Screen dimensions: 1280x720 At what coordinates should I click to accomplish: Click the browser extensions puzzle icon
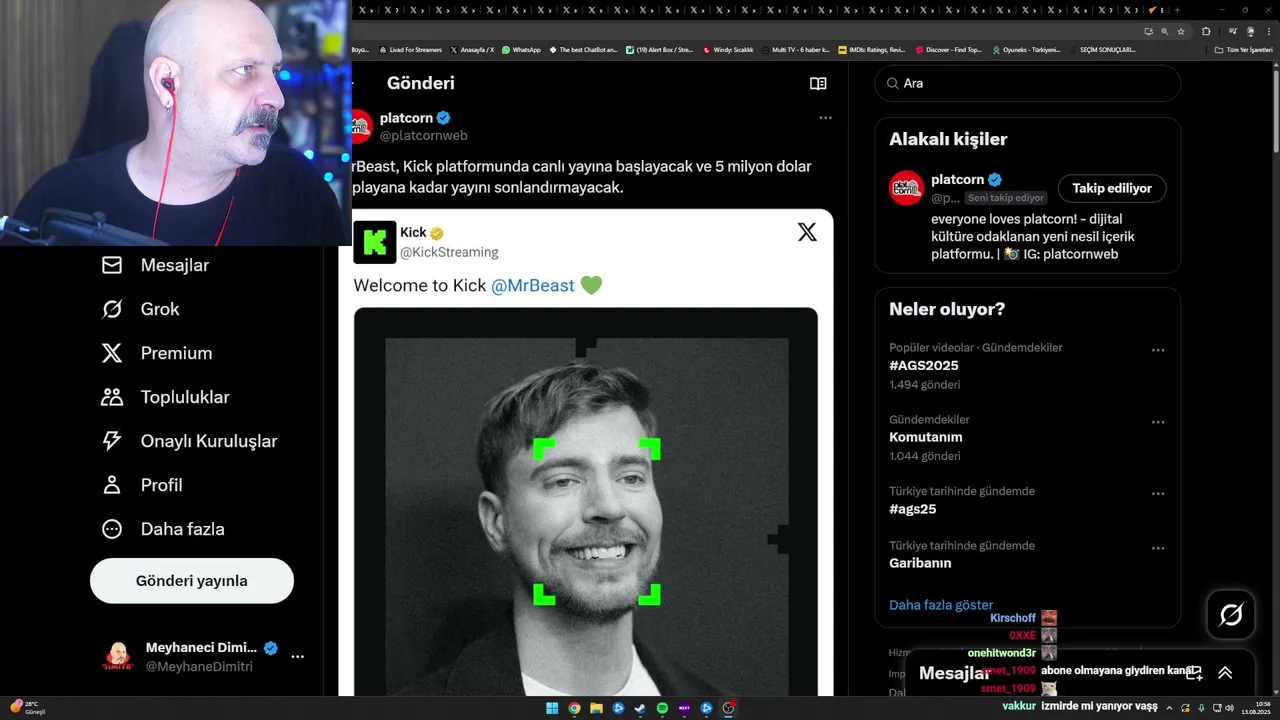pyautogui.click(x=1206, y=31)
